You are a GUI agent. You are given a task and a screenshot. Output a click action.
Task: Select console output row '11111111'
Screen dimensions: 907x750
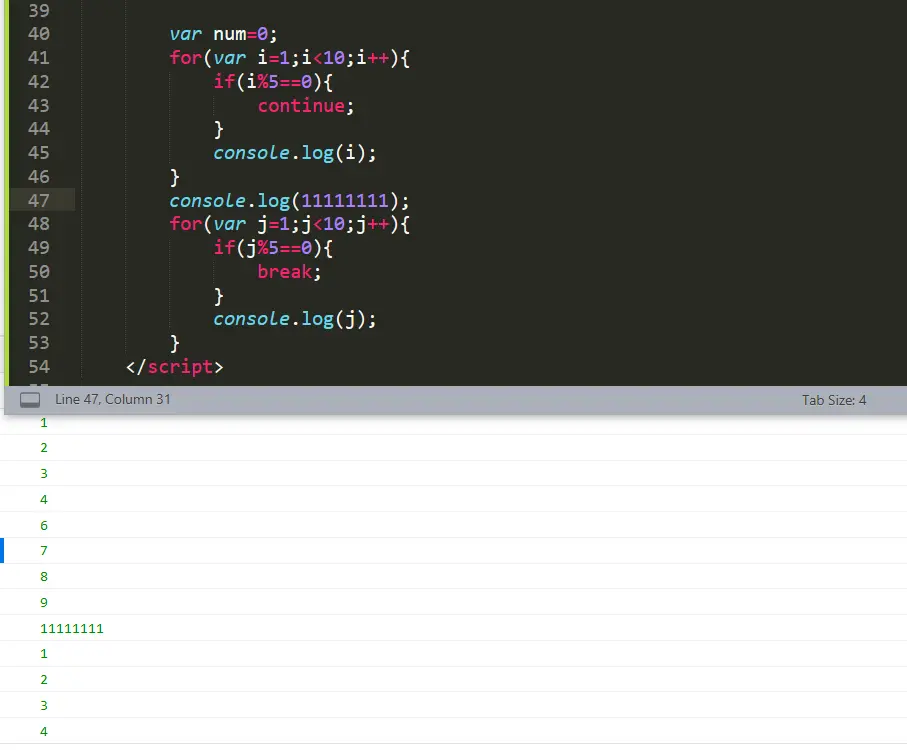[x=454, y=628]
